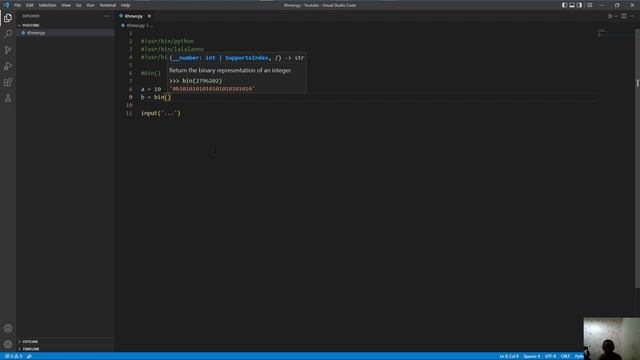Open the Search view in activity bar
640x360 pixels.
click(8, 33)
